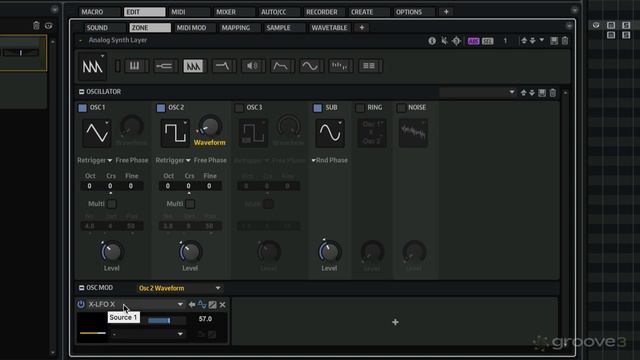Image resolution: width=640 pixels, height=360 pixels.
Task: Click the modulation depth slider bar
Action: pyautogui.click(x=166, y=320)
